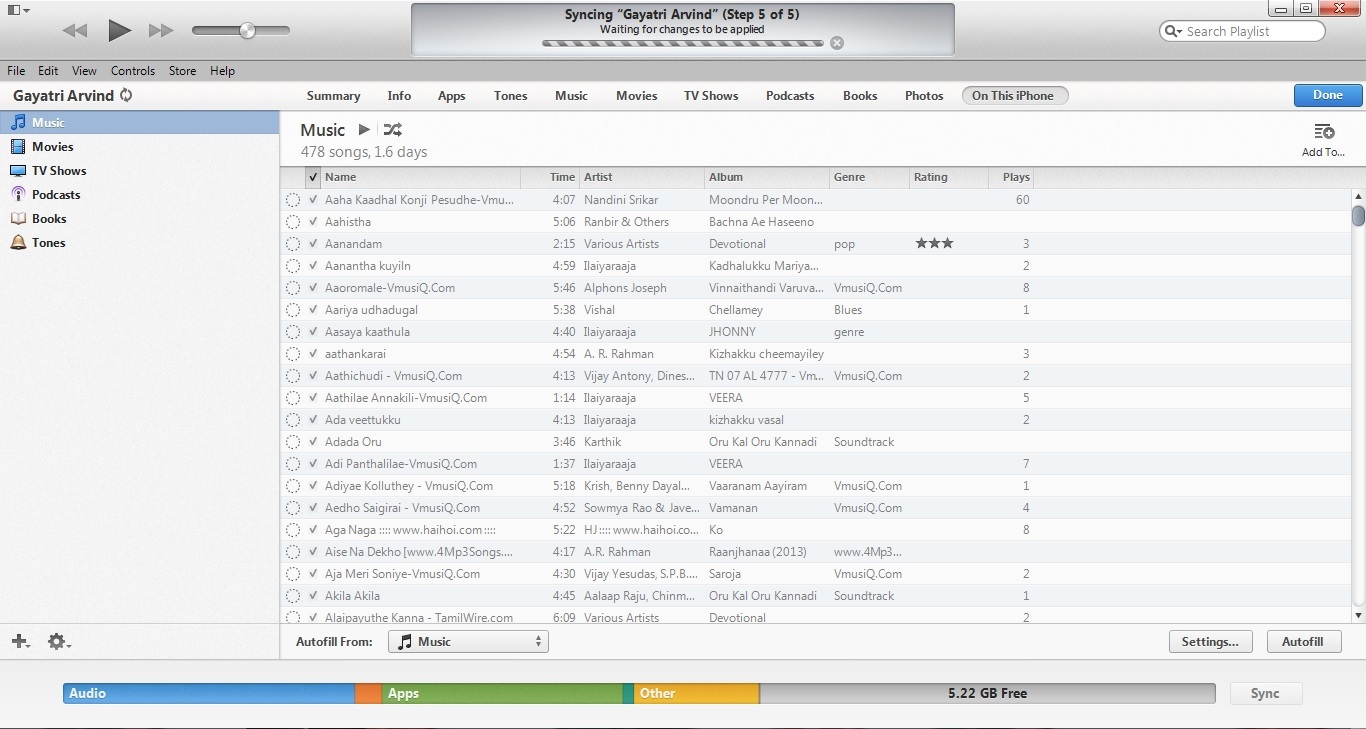The image size is (1366, 729).
Task: Open the File menu
Action: (16, 71)
